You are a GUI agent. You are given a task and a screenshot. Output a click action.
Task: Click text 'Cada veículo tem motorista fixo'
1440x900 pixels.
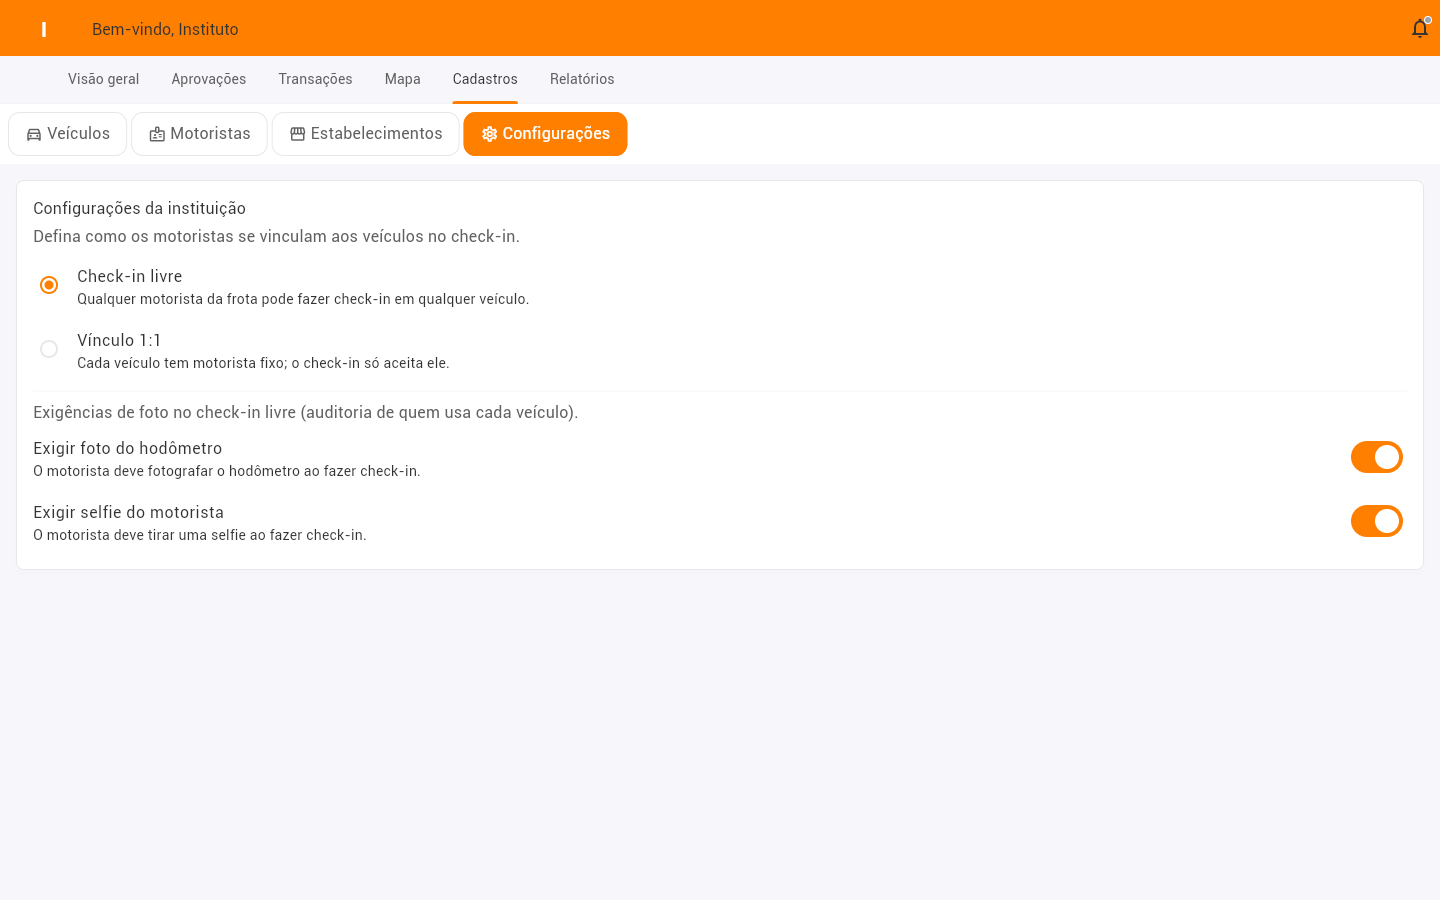click(x=182, y=363)
